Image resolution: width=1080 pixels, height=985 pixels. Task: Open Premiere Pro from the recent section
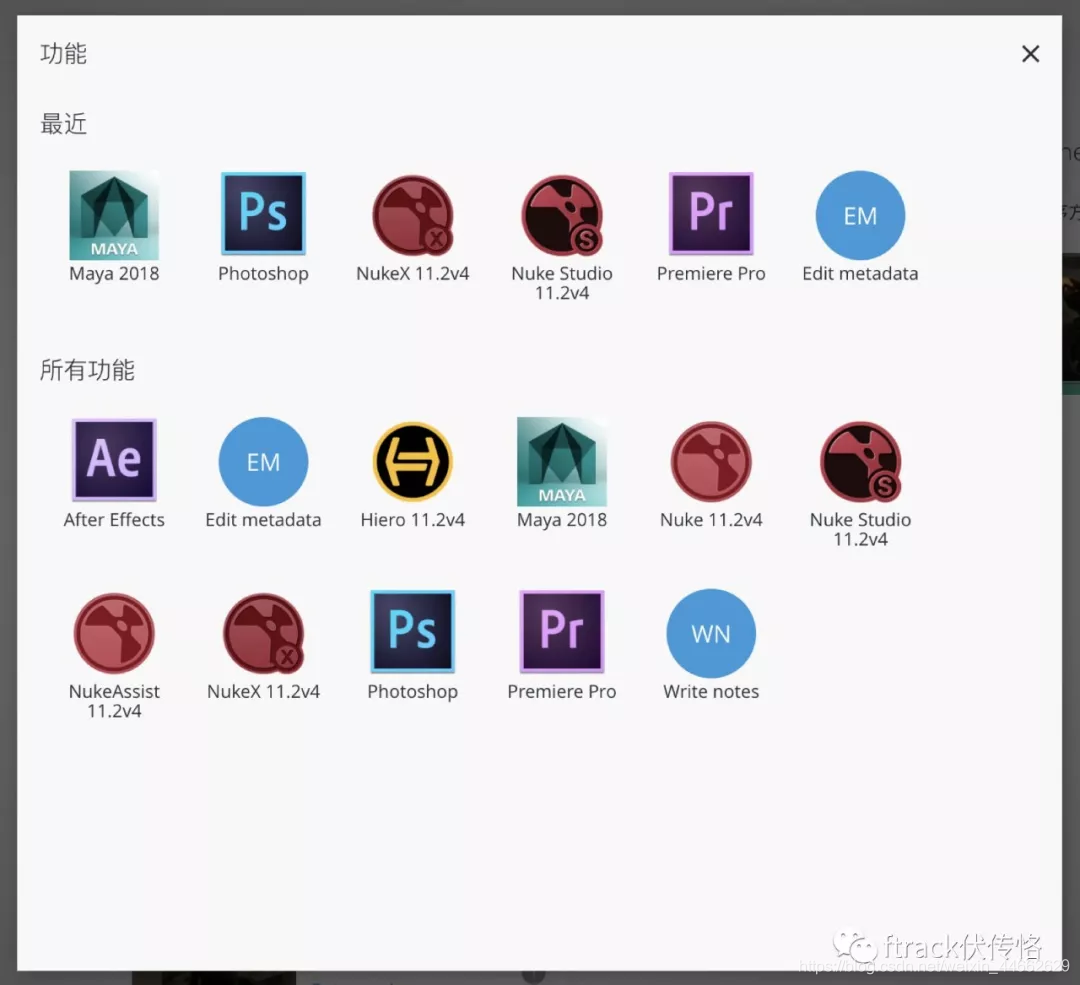[710, 213]
